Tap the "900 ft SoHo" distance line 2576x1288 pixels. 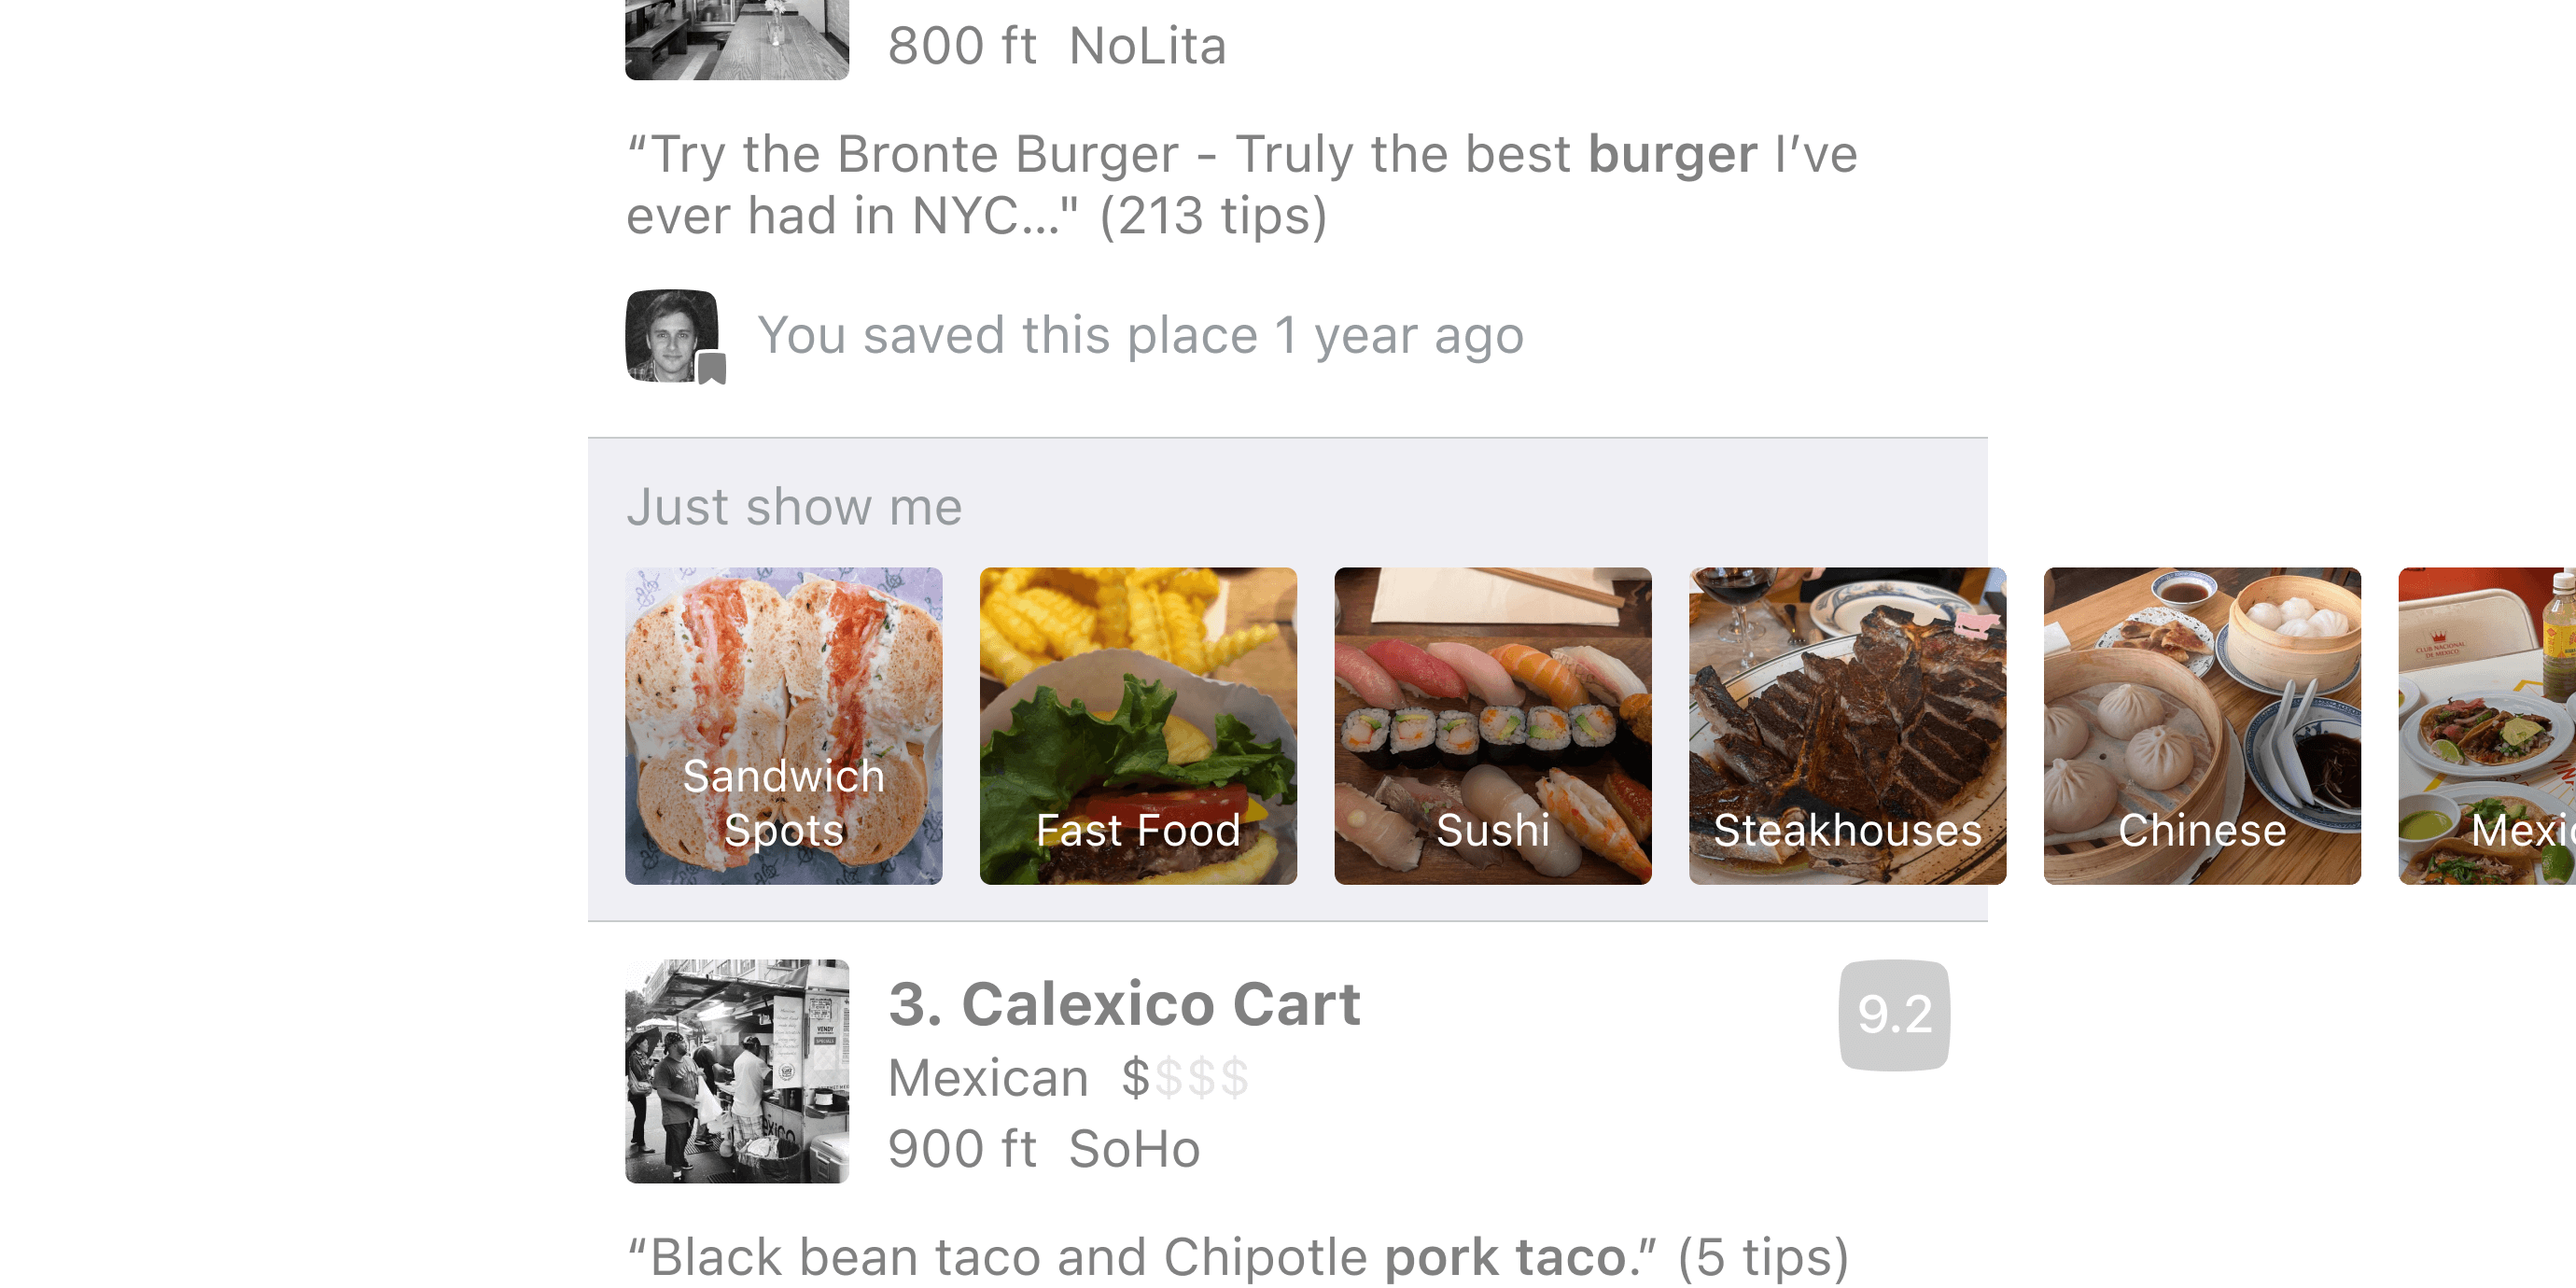click(1043, 1149)
